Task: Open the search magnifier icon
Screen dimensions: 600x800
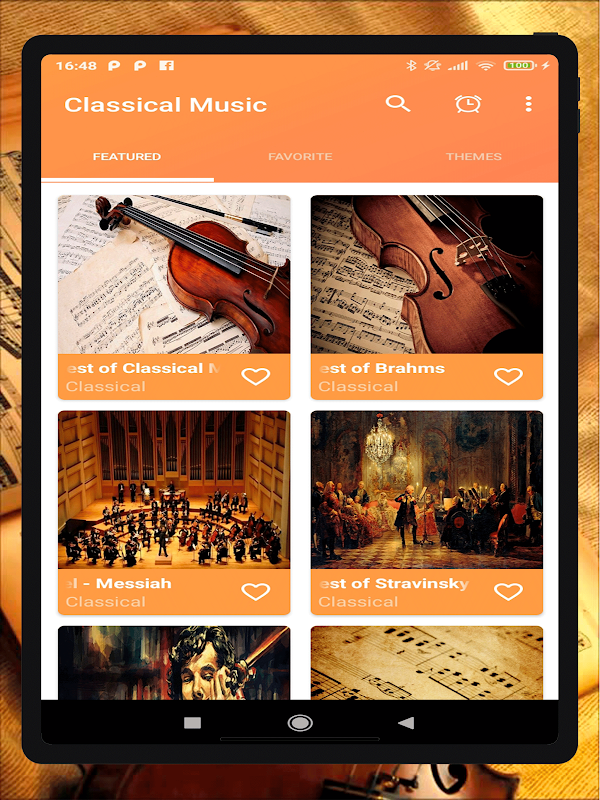Action: tap(398, 104)
